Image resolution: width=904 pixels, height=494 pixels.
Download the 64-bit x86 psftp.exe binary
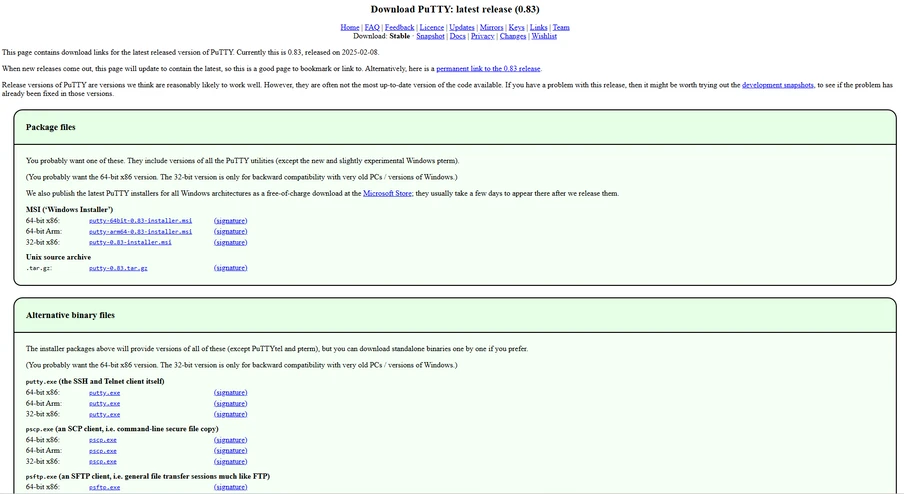[x=104, y=488]
